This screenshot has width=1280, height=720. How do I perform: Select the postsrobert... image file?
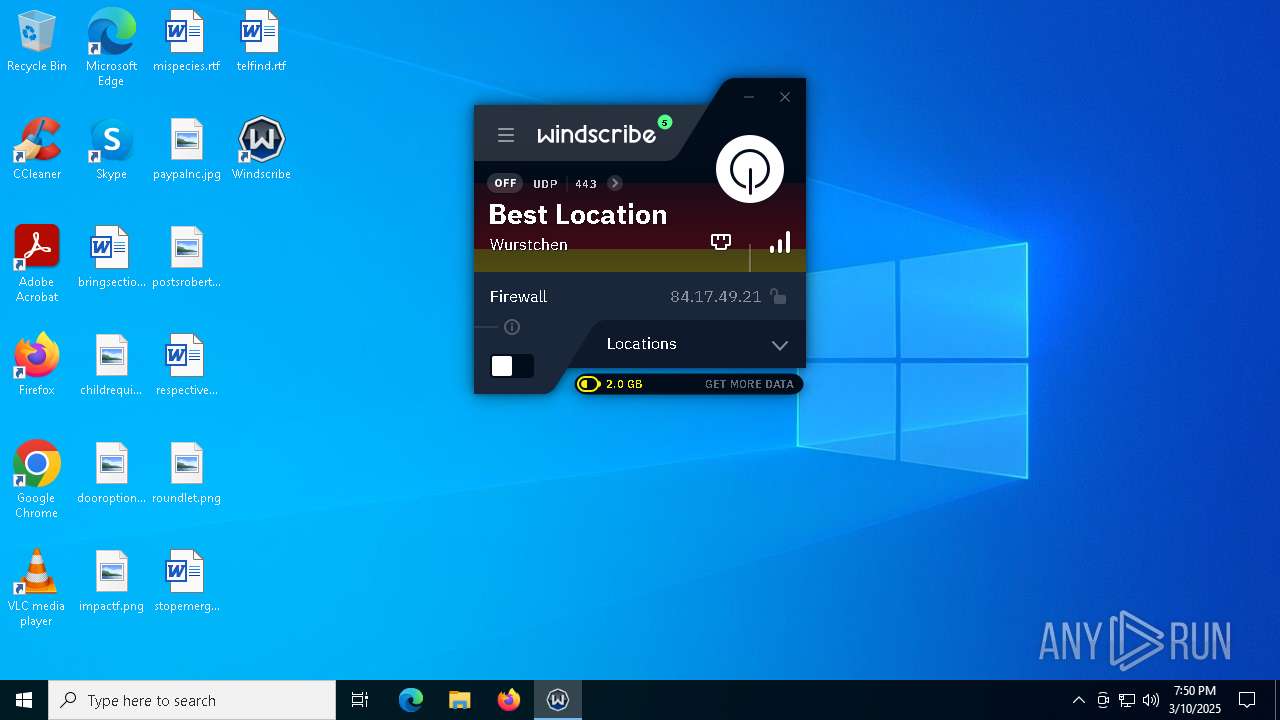pos(186,258)
